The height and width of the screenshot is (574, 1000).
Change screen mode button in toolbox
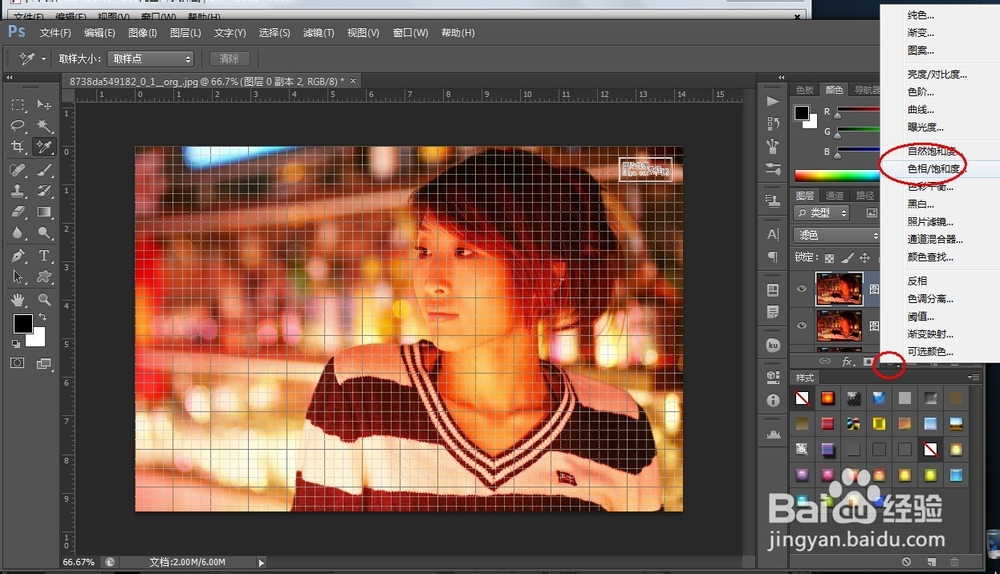coord(44,363)
